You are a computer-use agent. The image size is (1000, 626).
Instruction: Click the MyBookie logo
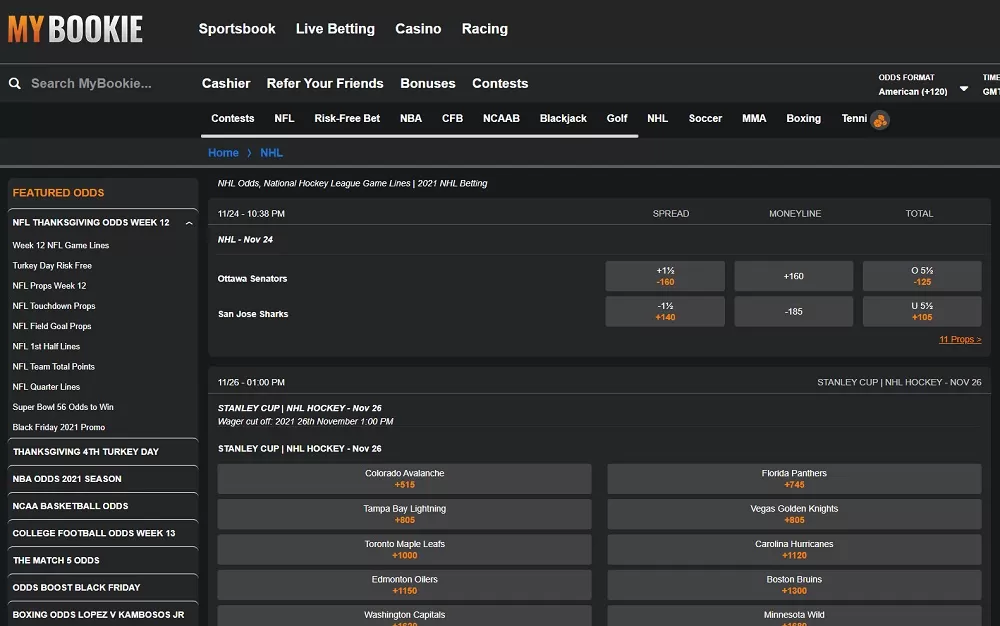tap(75, 29)
